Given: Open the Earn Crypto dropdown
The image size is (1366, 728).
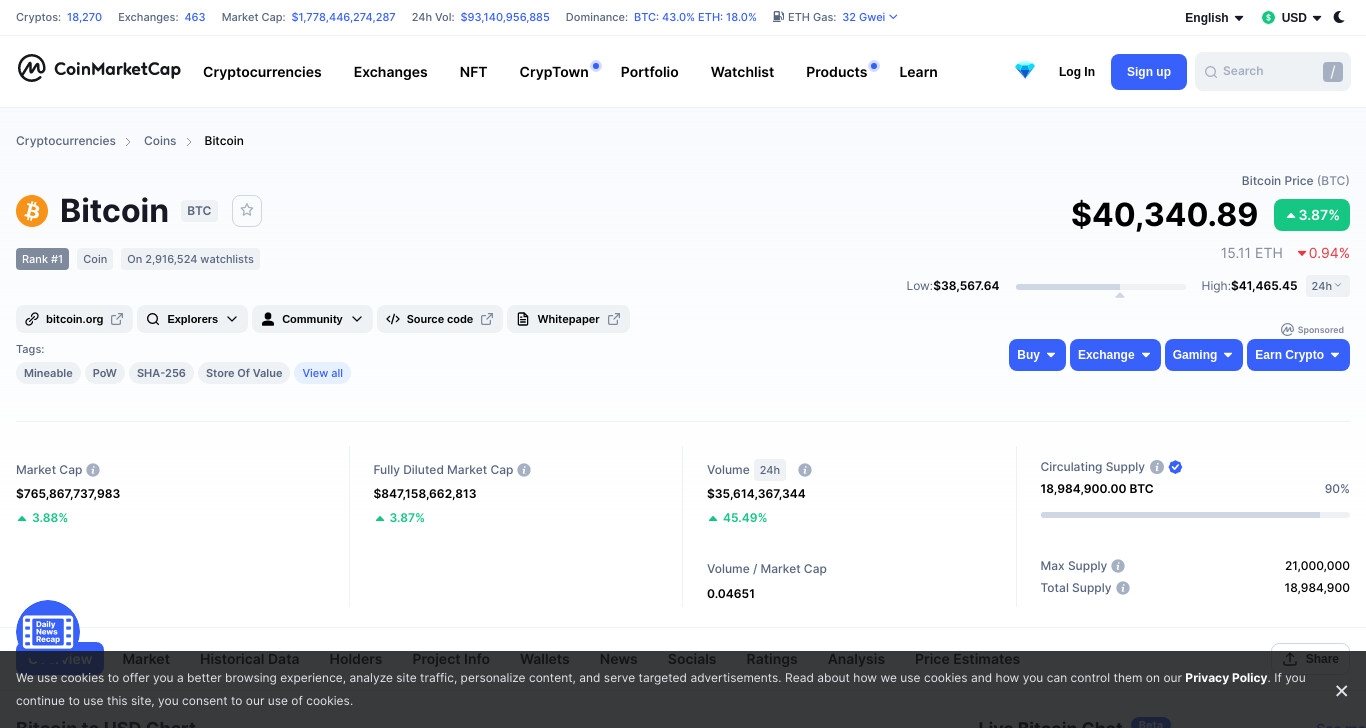Looking at the screenshot, I should 1298,355.
